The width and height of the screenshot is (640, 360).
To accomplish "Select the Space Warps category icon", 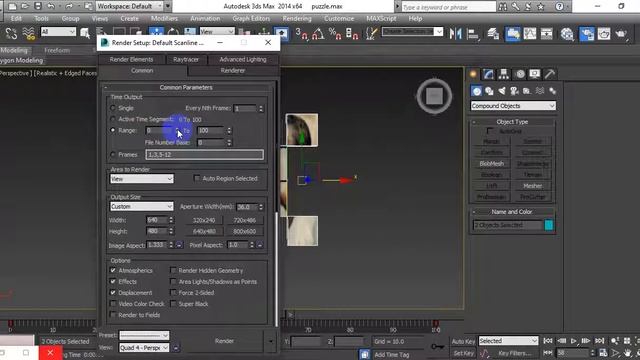I will 540,91.
